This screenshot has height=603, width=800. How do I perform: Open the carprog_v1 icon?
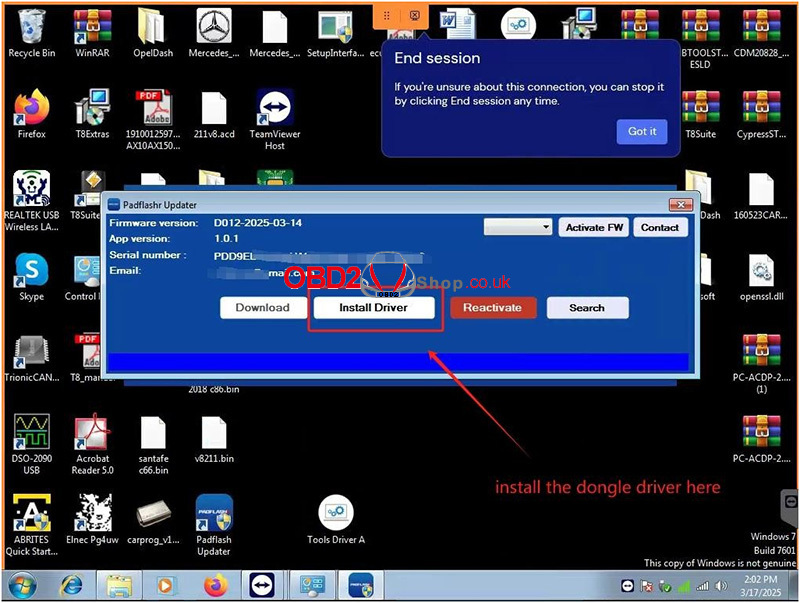(152, 515)
